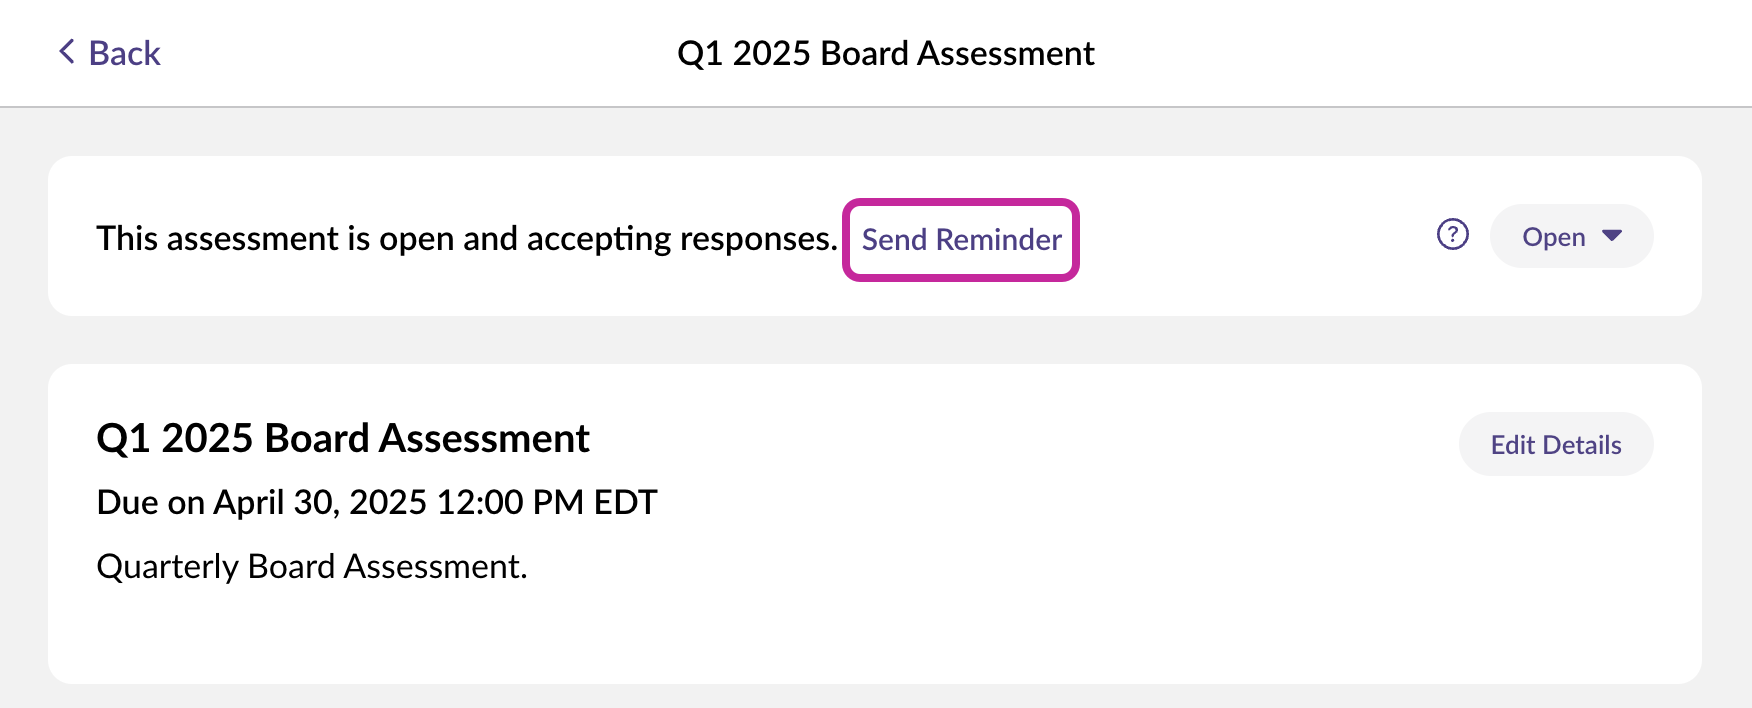Click the bold Q1 2025 Board Assessment heading

[x=343, y=438]
